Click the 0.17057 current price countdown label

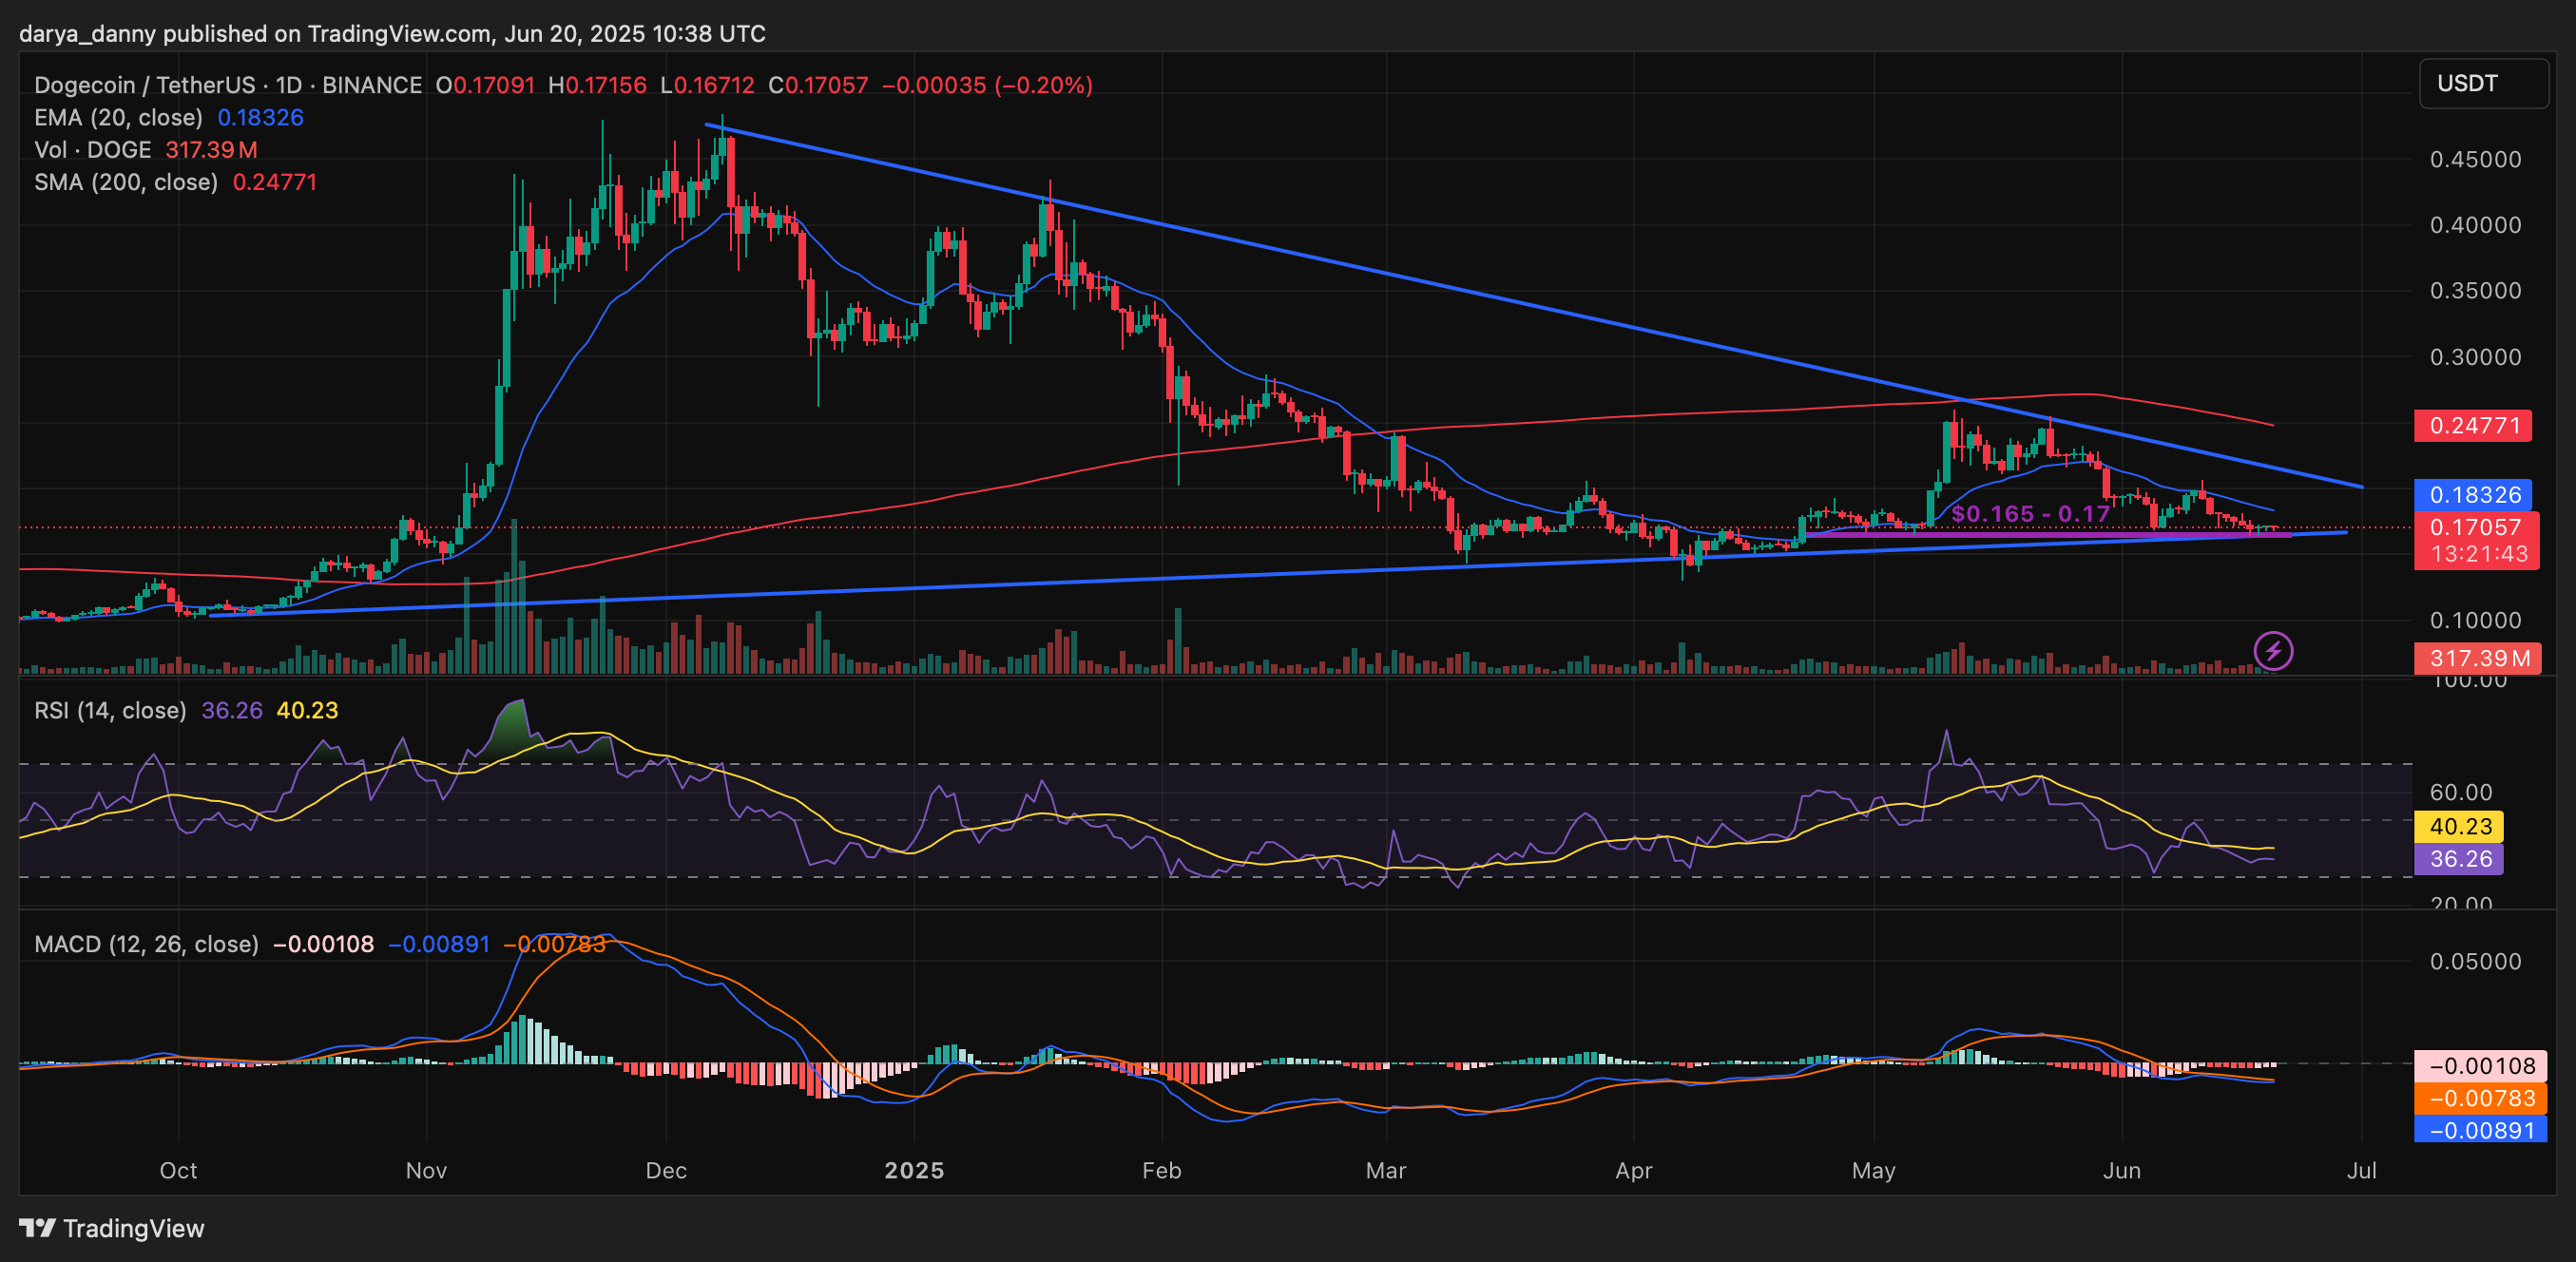click(x=2476, y=540)
